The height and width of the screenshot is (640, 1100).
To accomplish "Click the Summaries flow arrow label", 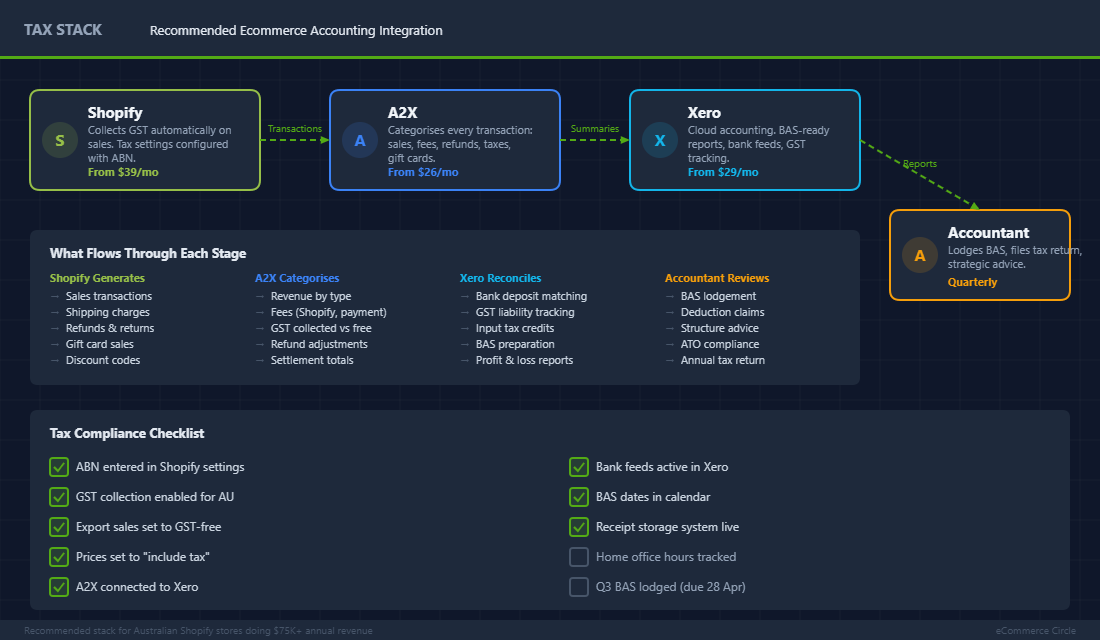I will [x=595, y=128].
